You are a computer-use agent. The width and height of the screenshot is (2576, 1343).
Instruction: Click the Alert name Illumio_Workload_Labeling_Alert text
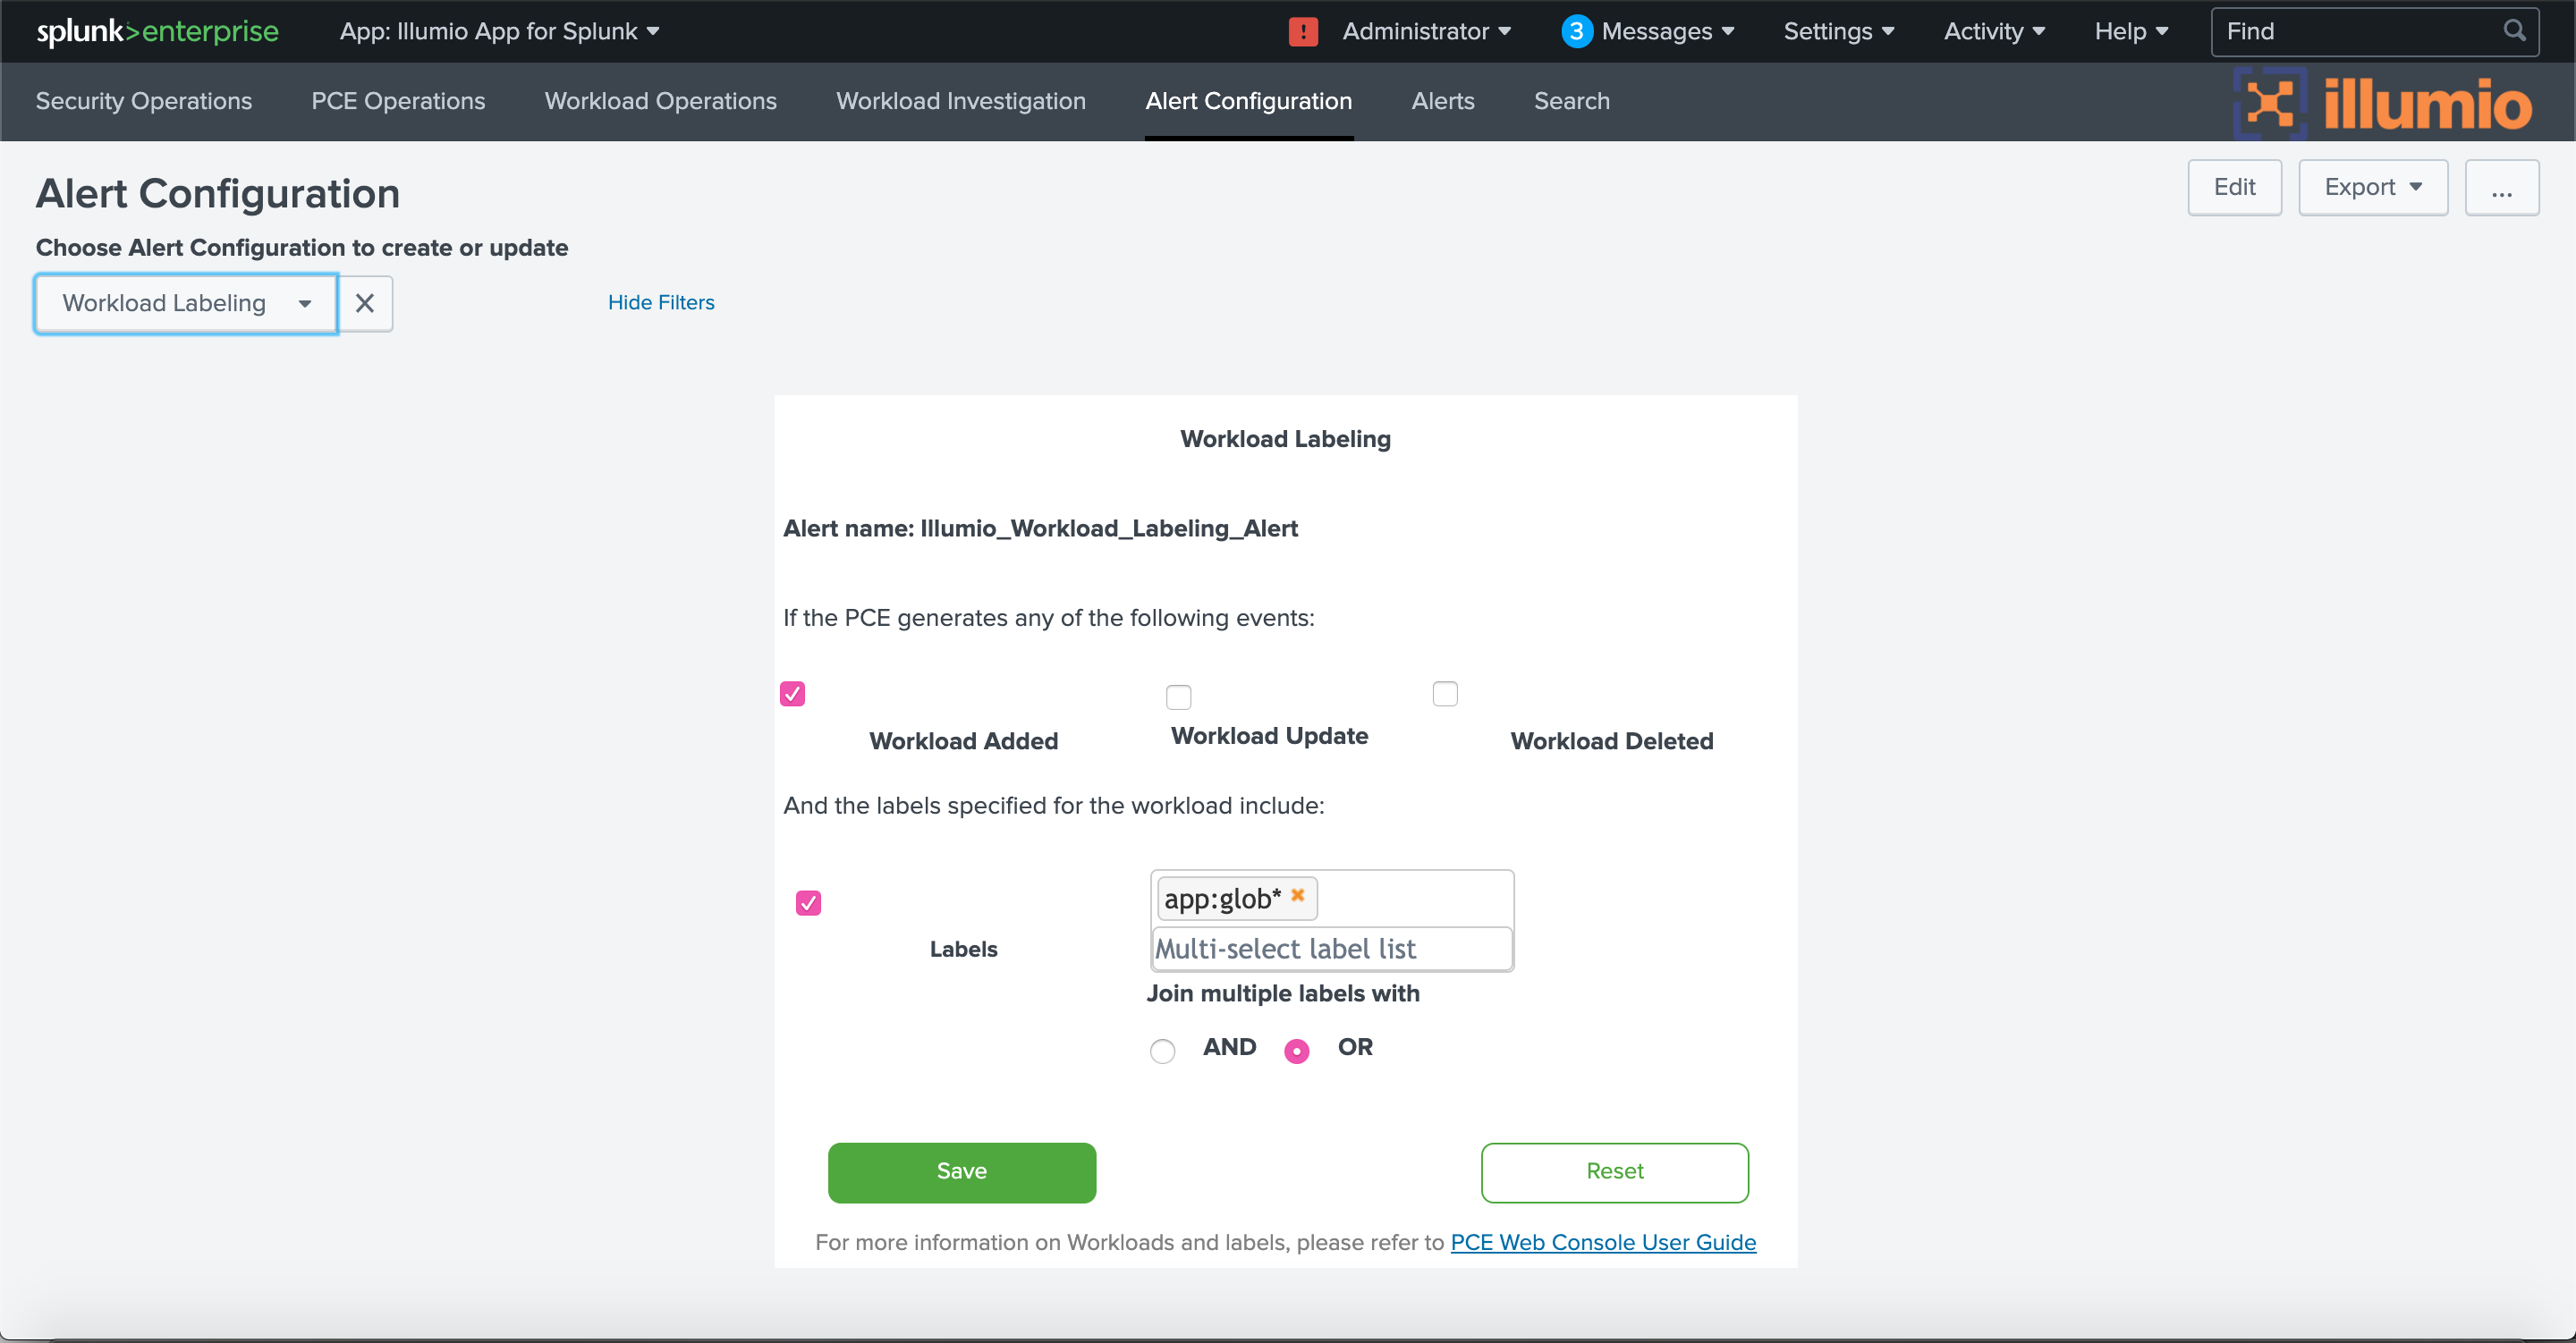pos(1040,528)
